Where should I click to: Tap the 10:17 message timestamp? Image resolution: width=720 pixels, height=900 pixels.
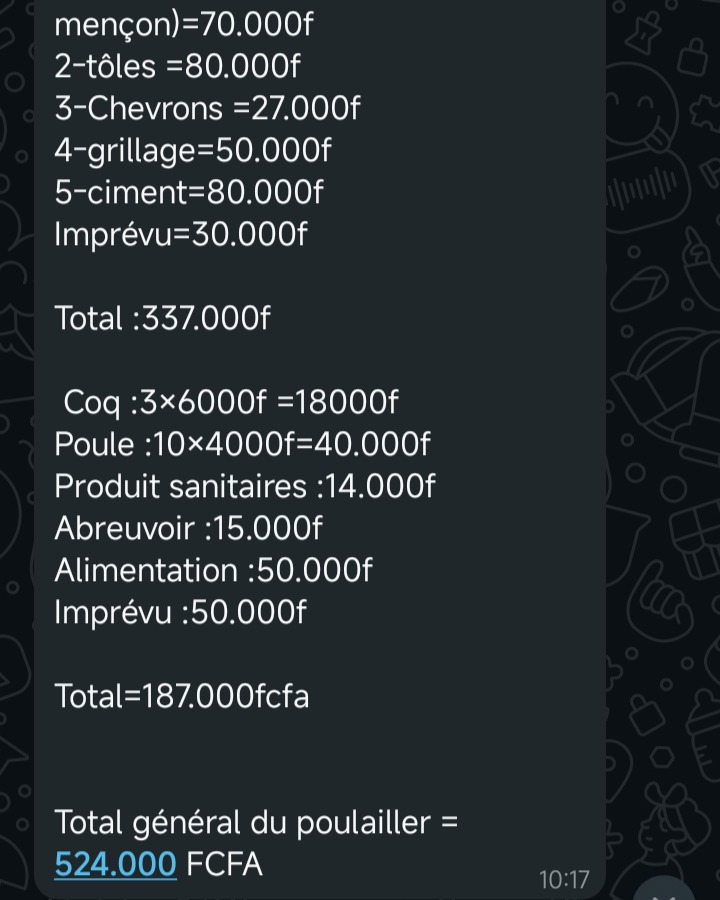564,879
